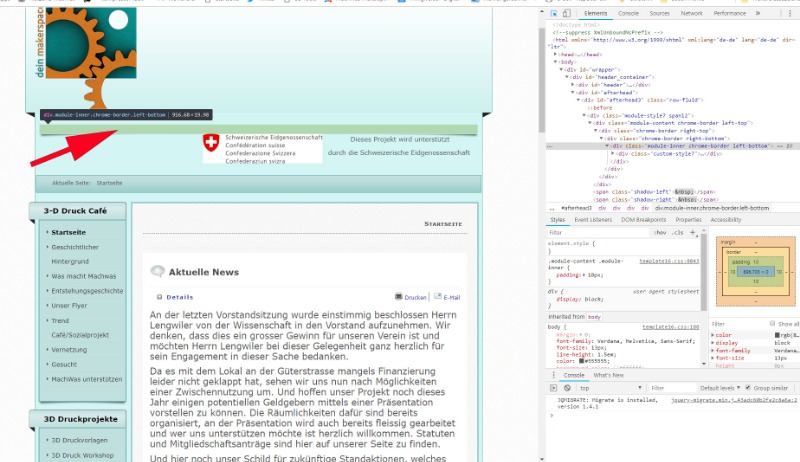The width and height of the screenshot is (800, 462).
Task: Open the jquery-migrate.min.js source link
Action: click(x=734, y=400)
